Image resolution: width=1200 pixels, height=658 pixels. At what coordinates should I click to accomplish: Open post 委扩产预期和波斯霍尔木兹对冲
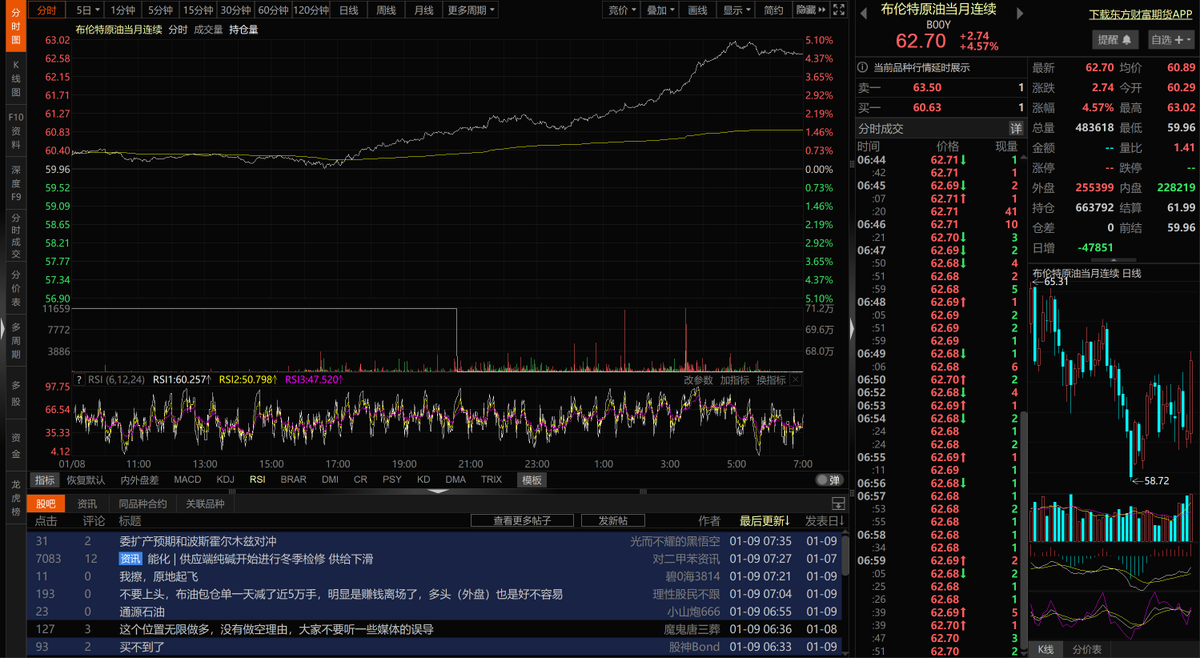[x=197, y=541]
